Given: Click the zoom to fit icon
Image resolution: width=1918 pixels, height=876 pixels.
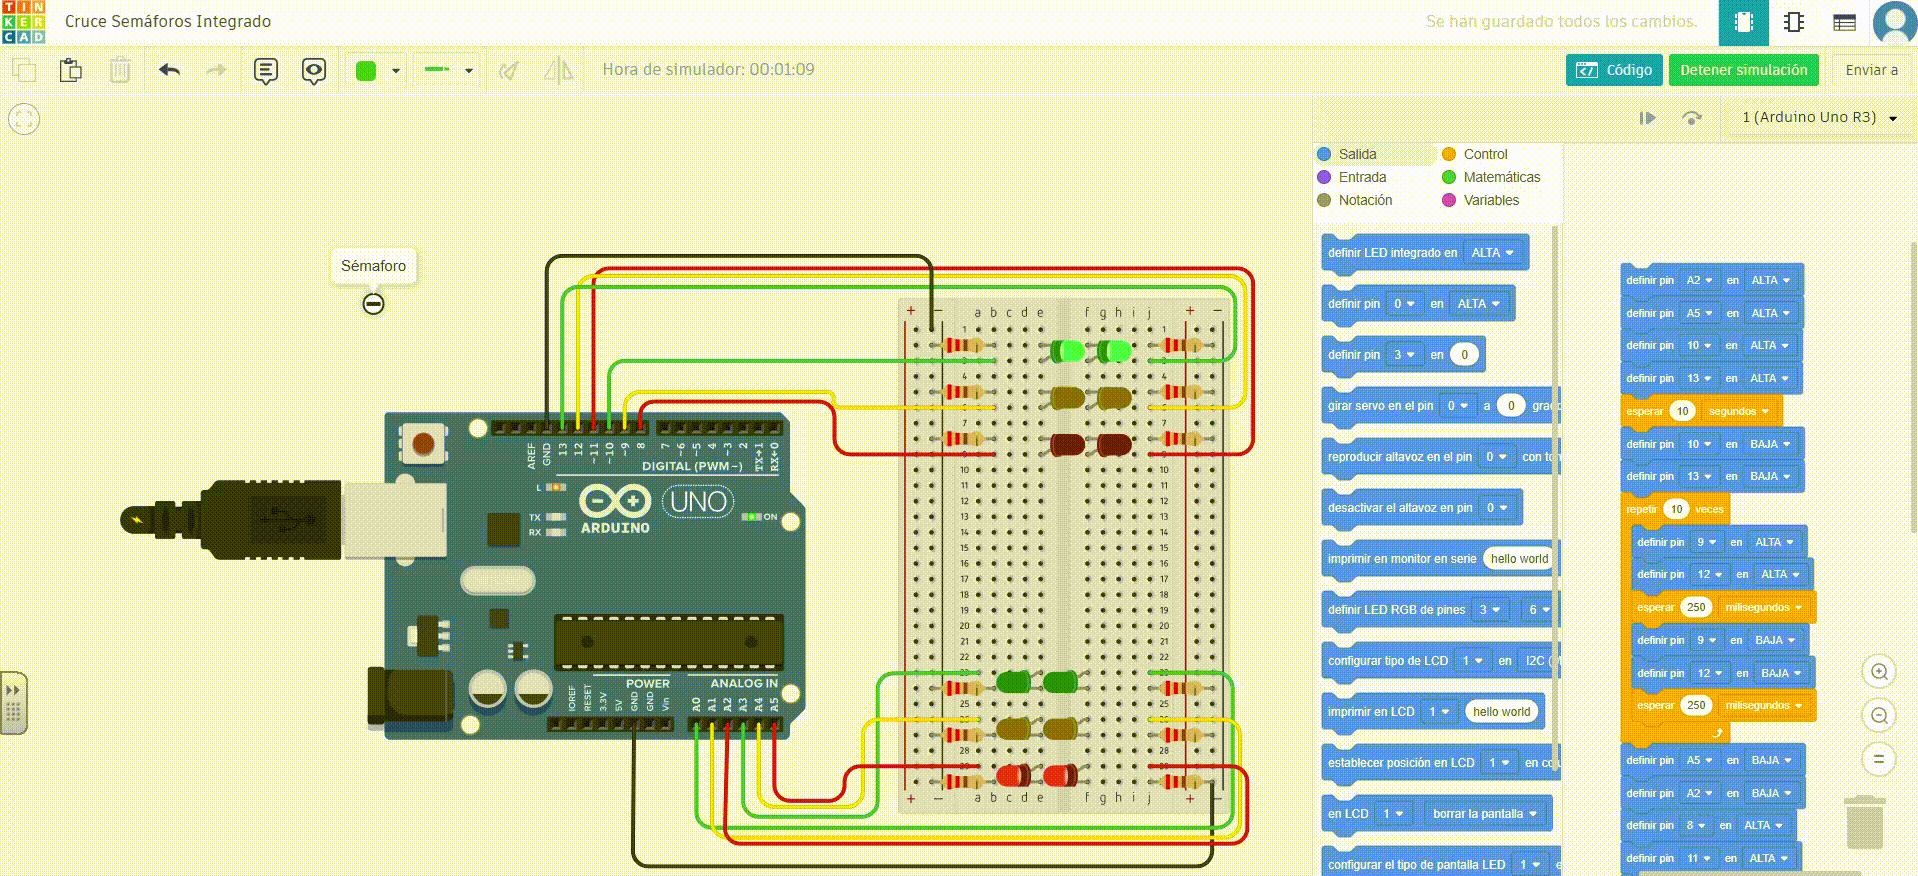Looking at the screenshot, I should (24, 119).
